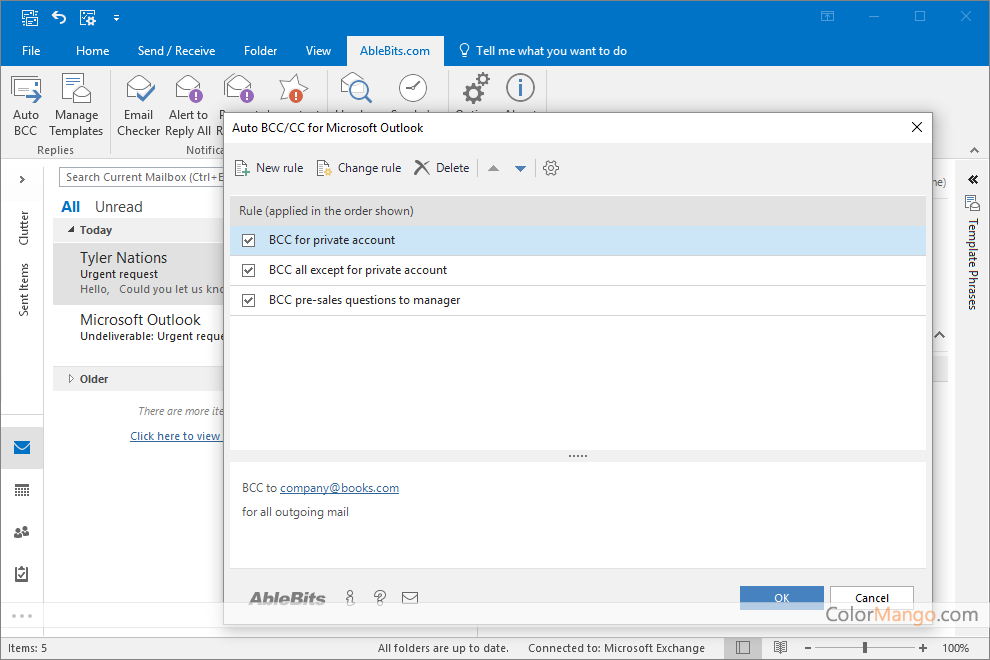Open the People contacts icon

click(22, 532)
